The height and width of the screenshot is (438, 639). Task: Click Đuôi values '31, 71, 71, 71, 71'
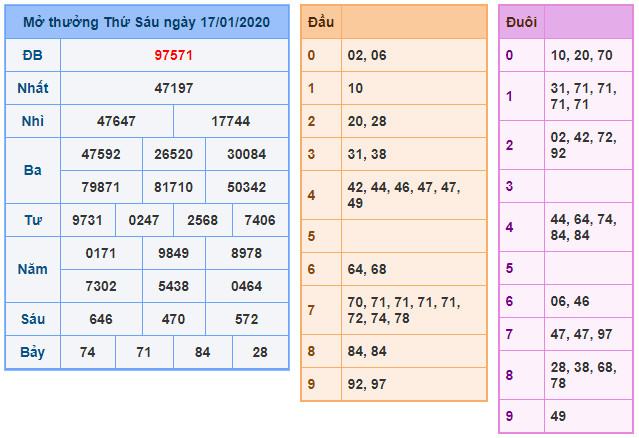(x=584, y=96)
